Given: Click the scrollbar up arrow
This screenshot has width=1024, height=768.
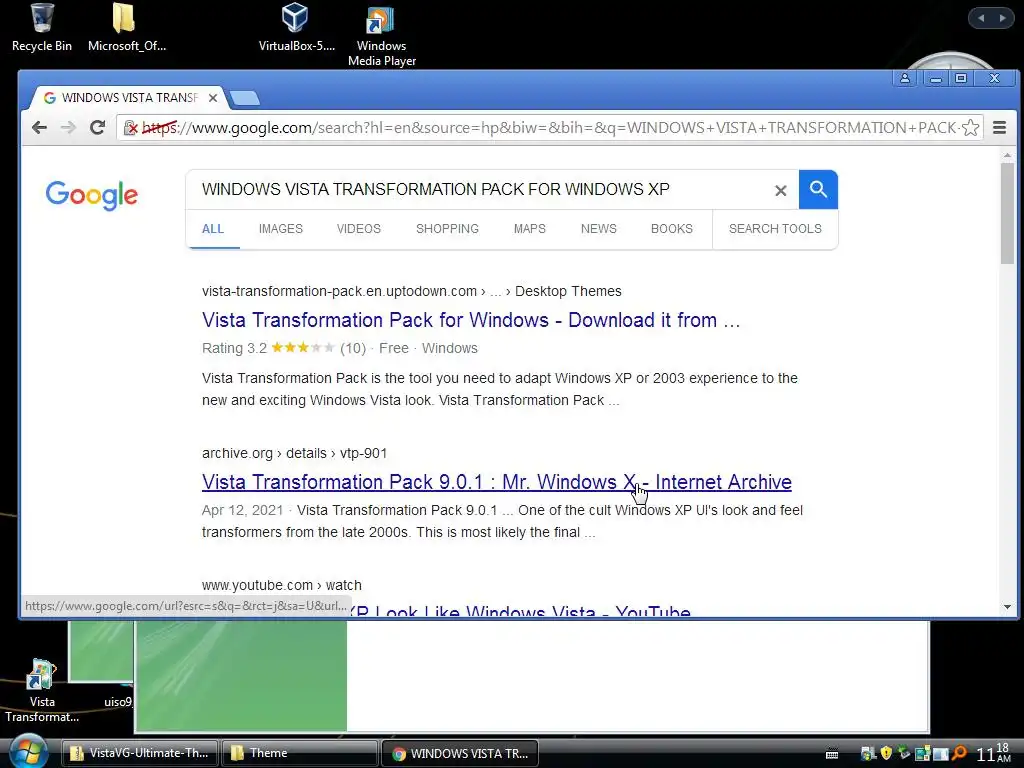Looking at the screenshot, I should [1007, 155].
